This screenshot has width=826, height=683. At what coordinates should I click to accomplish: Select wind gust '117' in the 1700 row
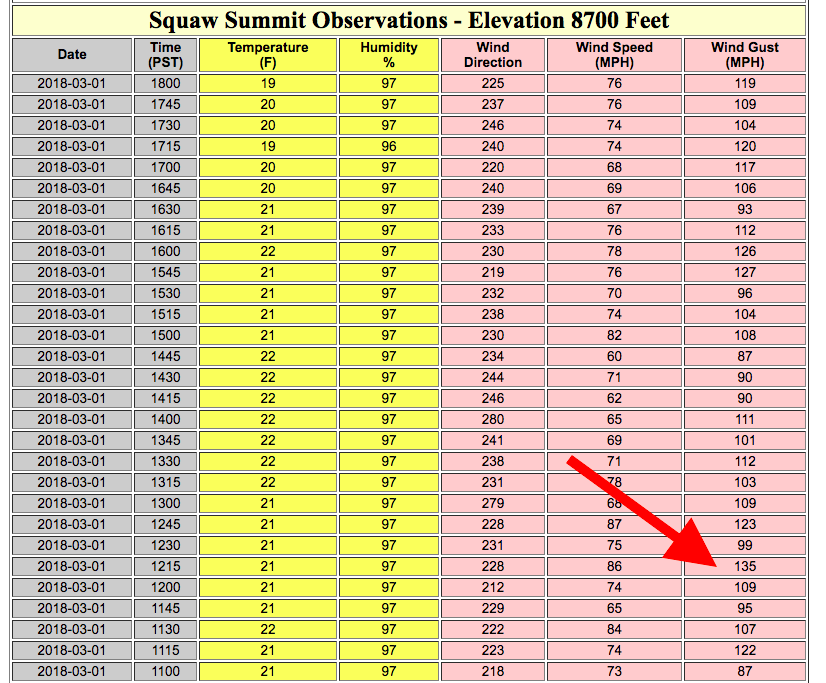(745, 168)
